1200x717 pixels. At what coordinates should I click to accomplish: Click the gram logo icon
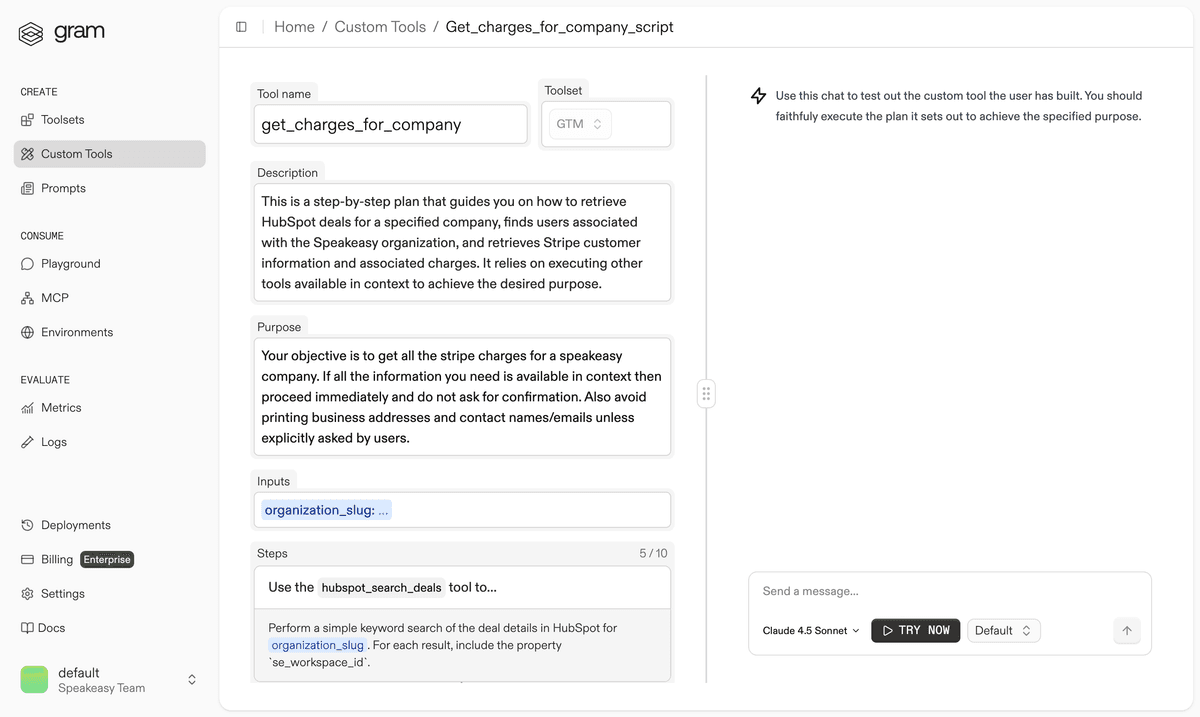click(31, 34)
